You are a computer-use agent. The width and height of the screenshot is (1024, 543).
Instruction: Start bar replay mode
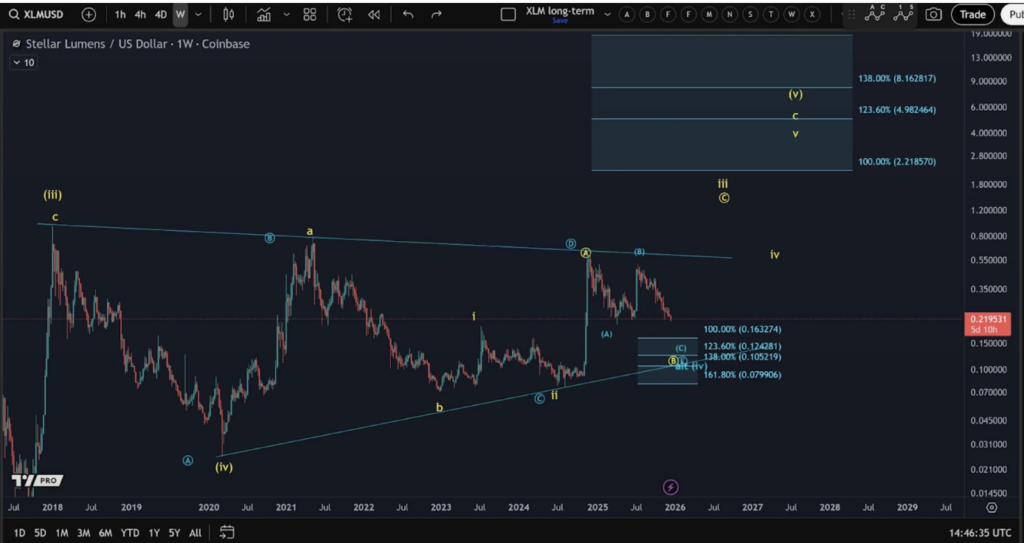tap(374, 14)
